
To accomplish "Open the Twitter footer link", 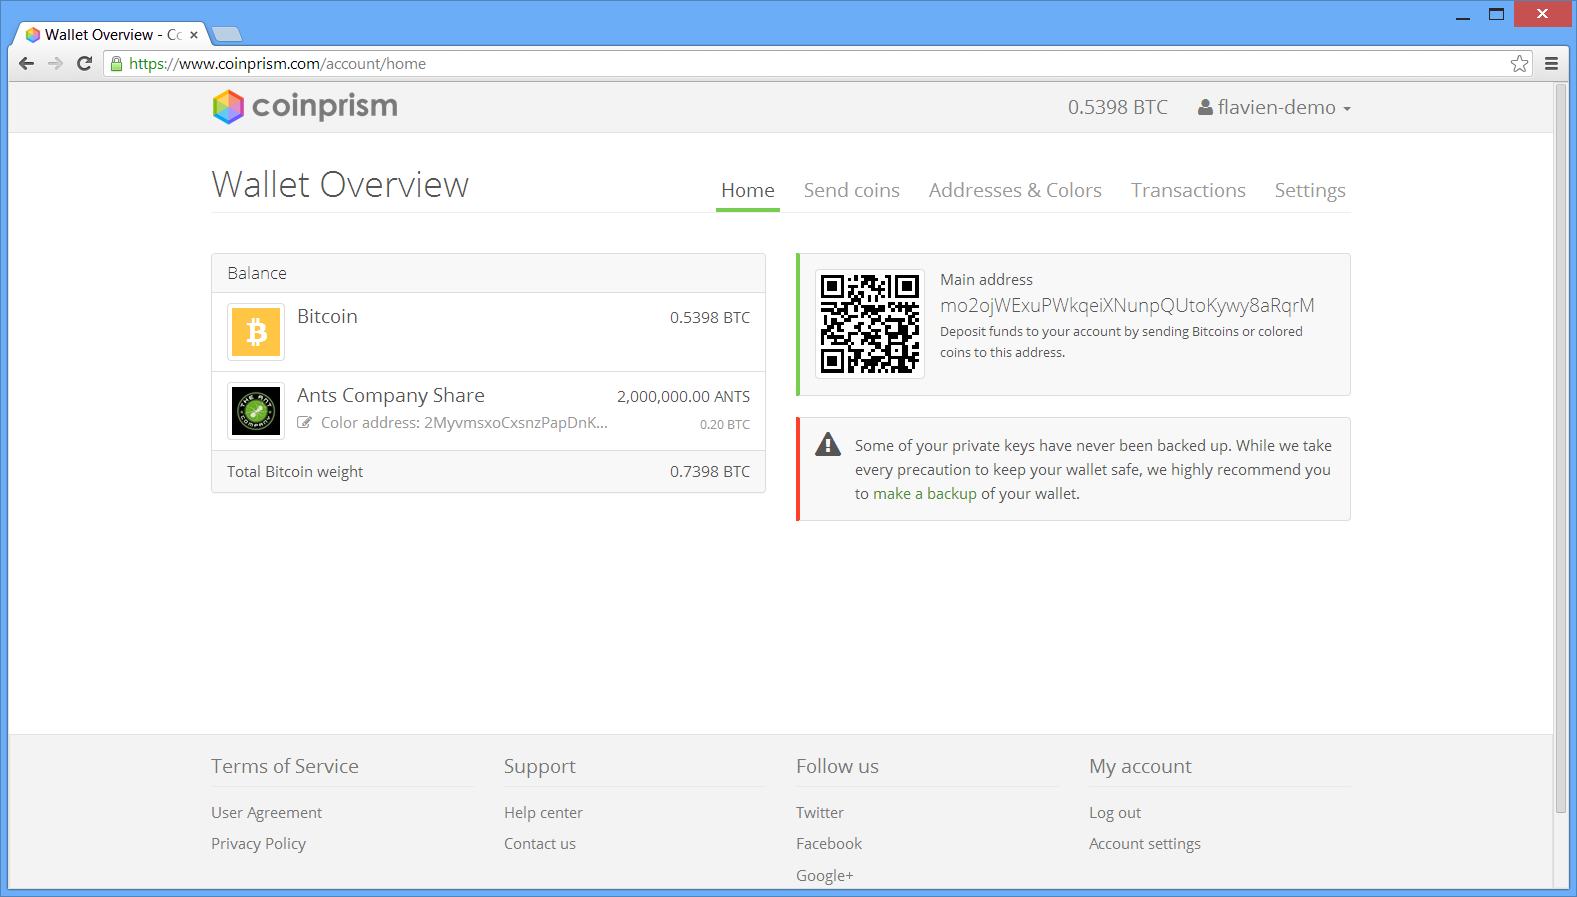I will [x=820, y=813].
